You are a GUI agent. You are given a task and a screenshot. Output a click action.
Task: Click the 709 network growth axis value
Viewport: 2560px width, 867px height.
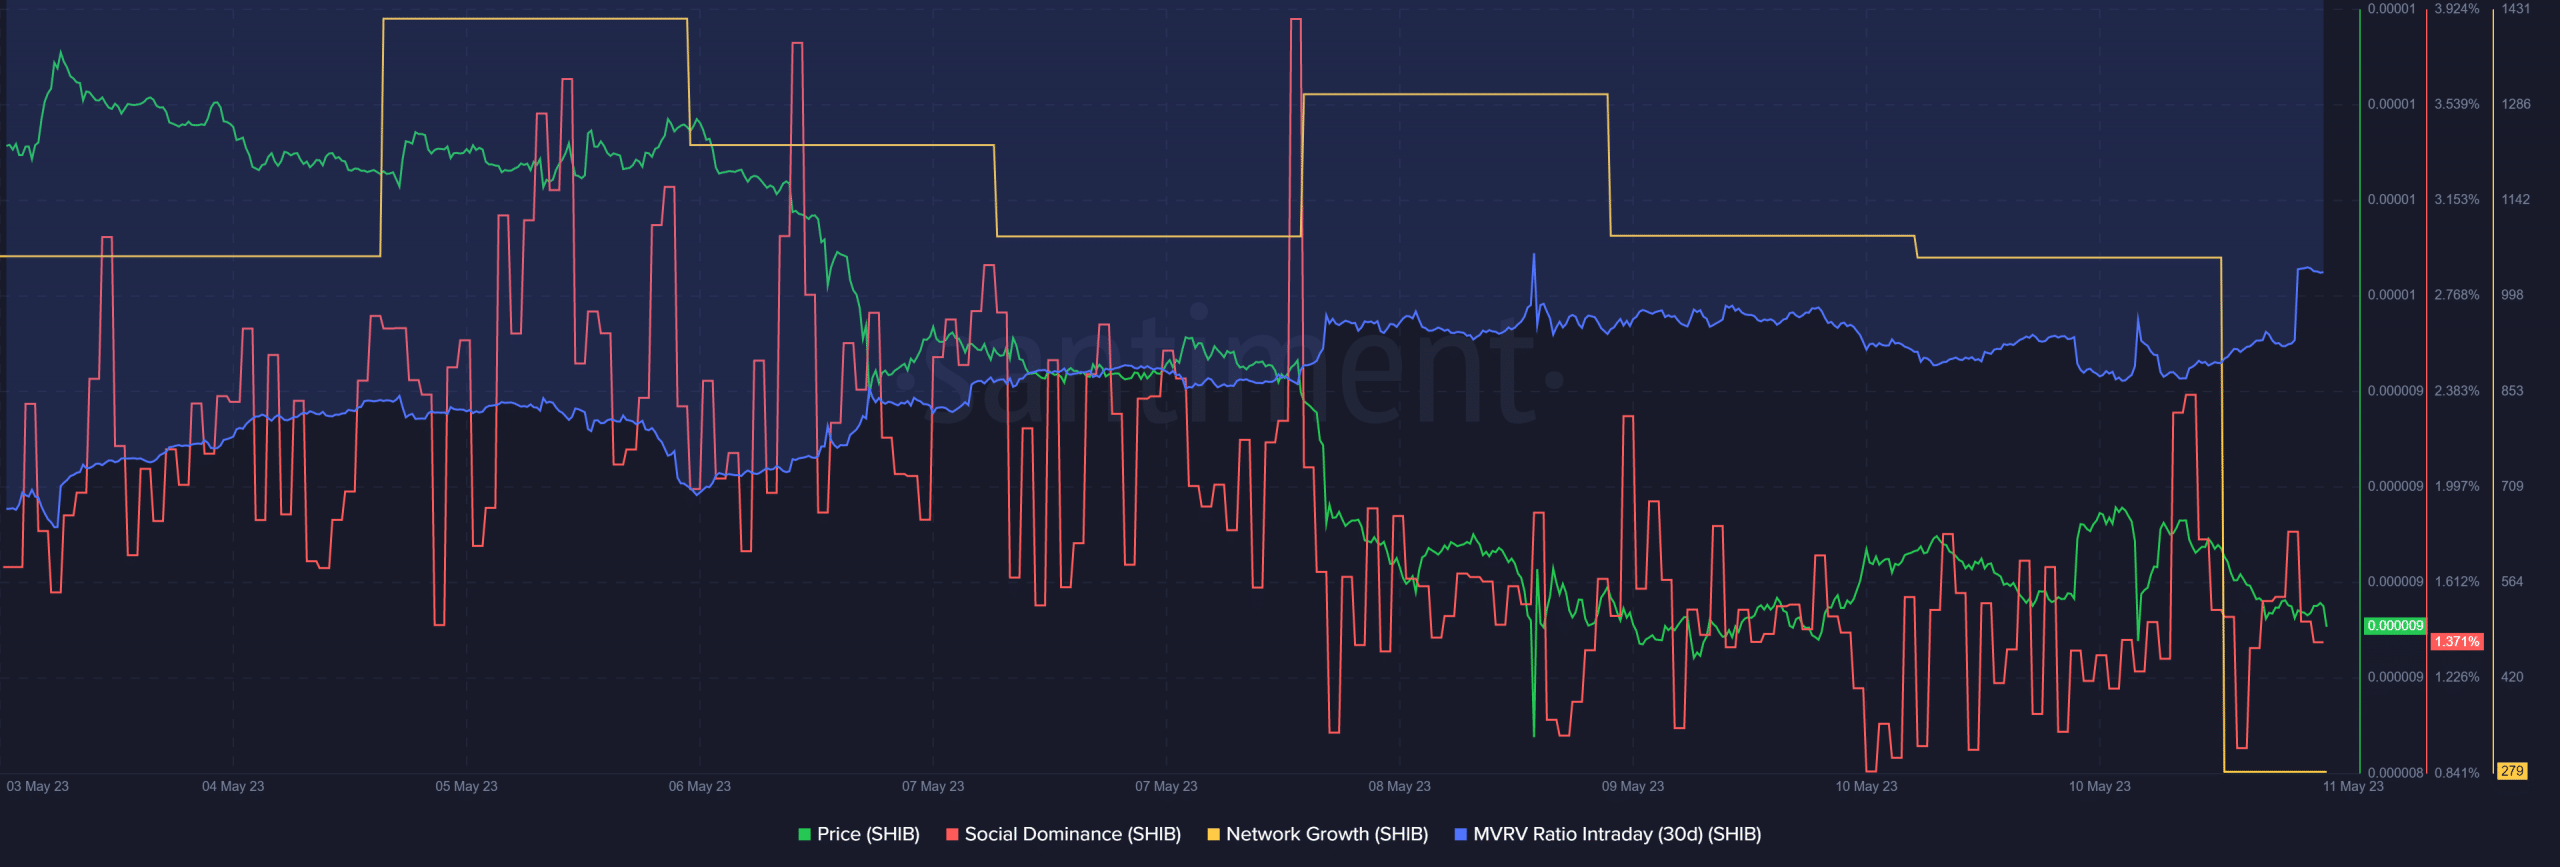2512,486
